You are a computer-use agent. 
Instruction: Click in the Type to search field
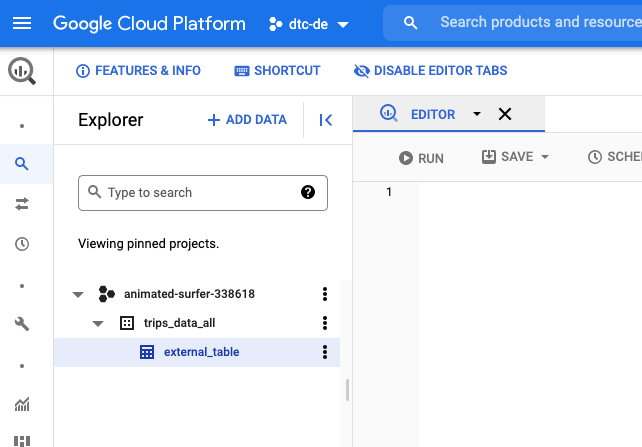pos(203,193)
